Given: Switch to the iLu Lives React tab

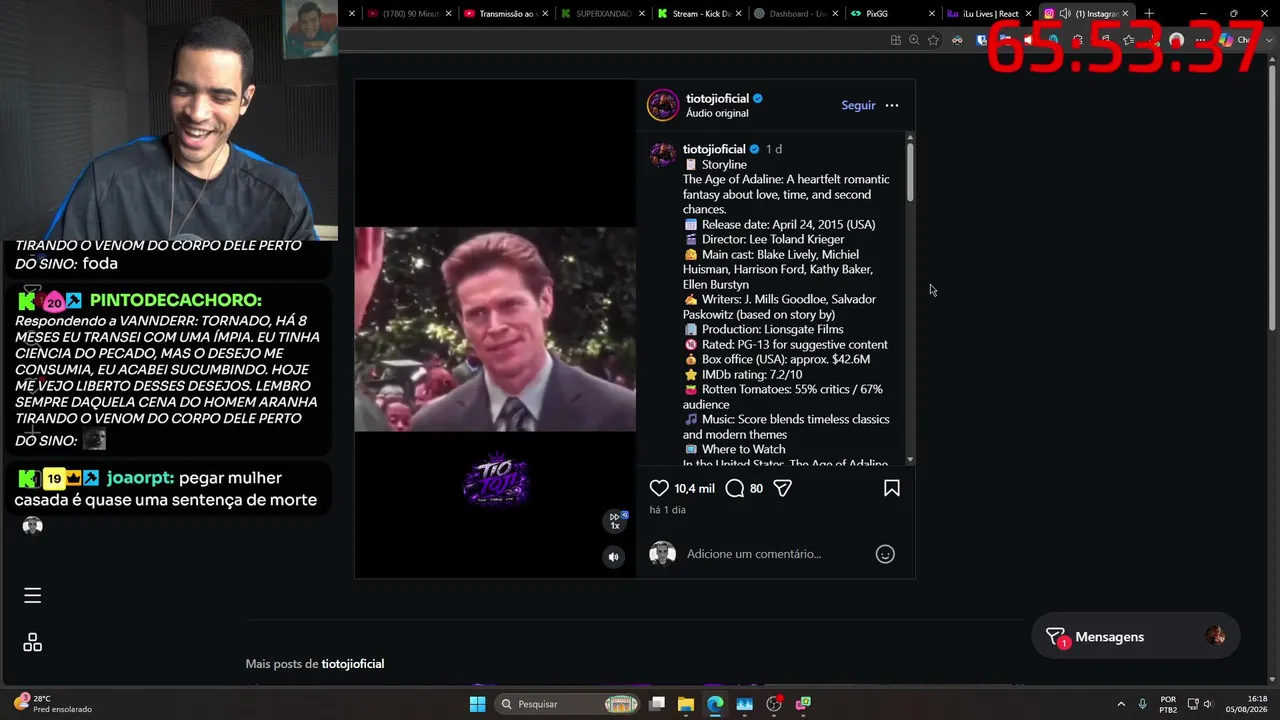Looking at the screenshot, I should pos(987,14).
